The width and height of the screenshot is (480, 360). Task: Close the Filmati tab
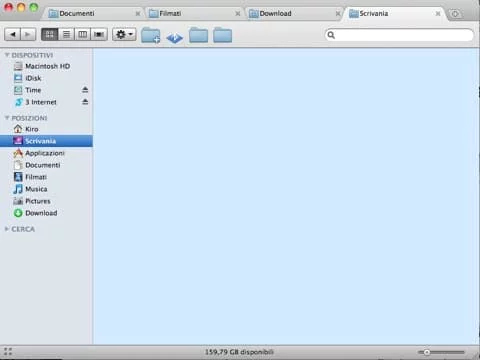(x=238, y=14)
